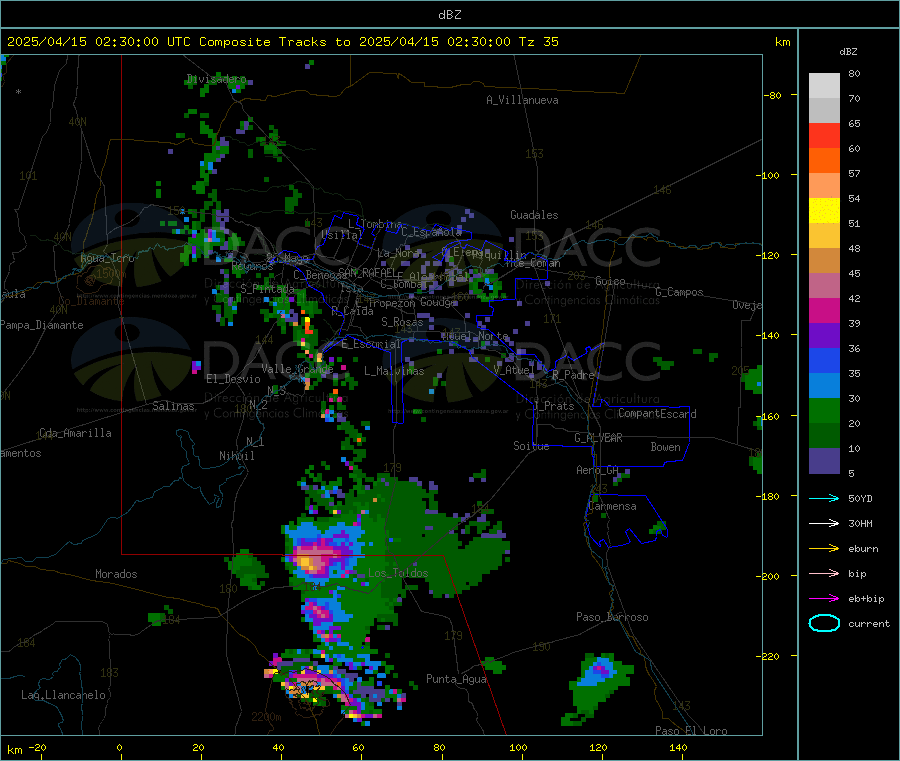
Task: Select the orange 57-60 dBZ swatch
Action: click(824, 161)
